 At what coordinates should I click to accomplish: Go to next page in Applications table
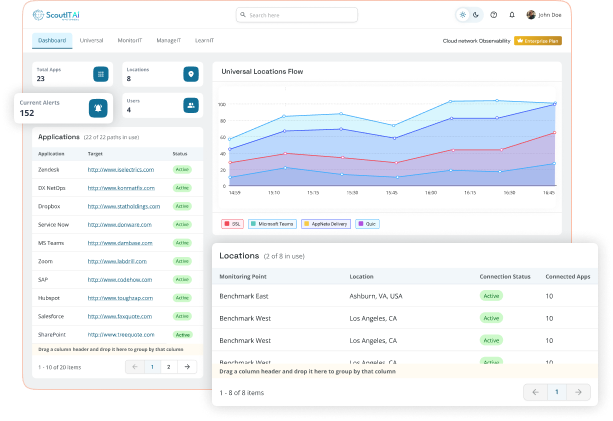[x=189, y=367]
